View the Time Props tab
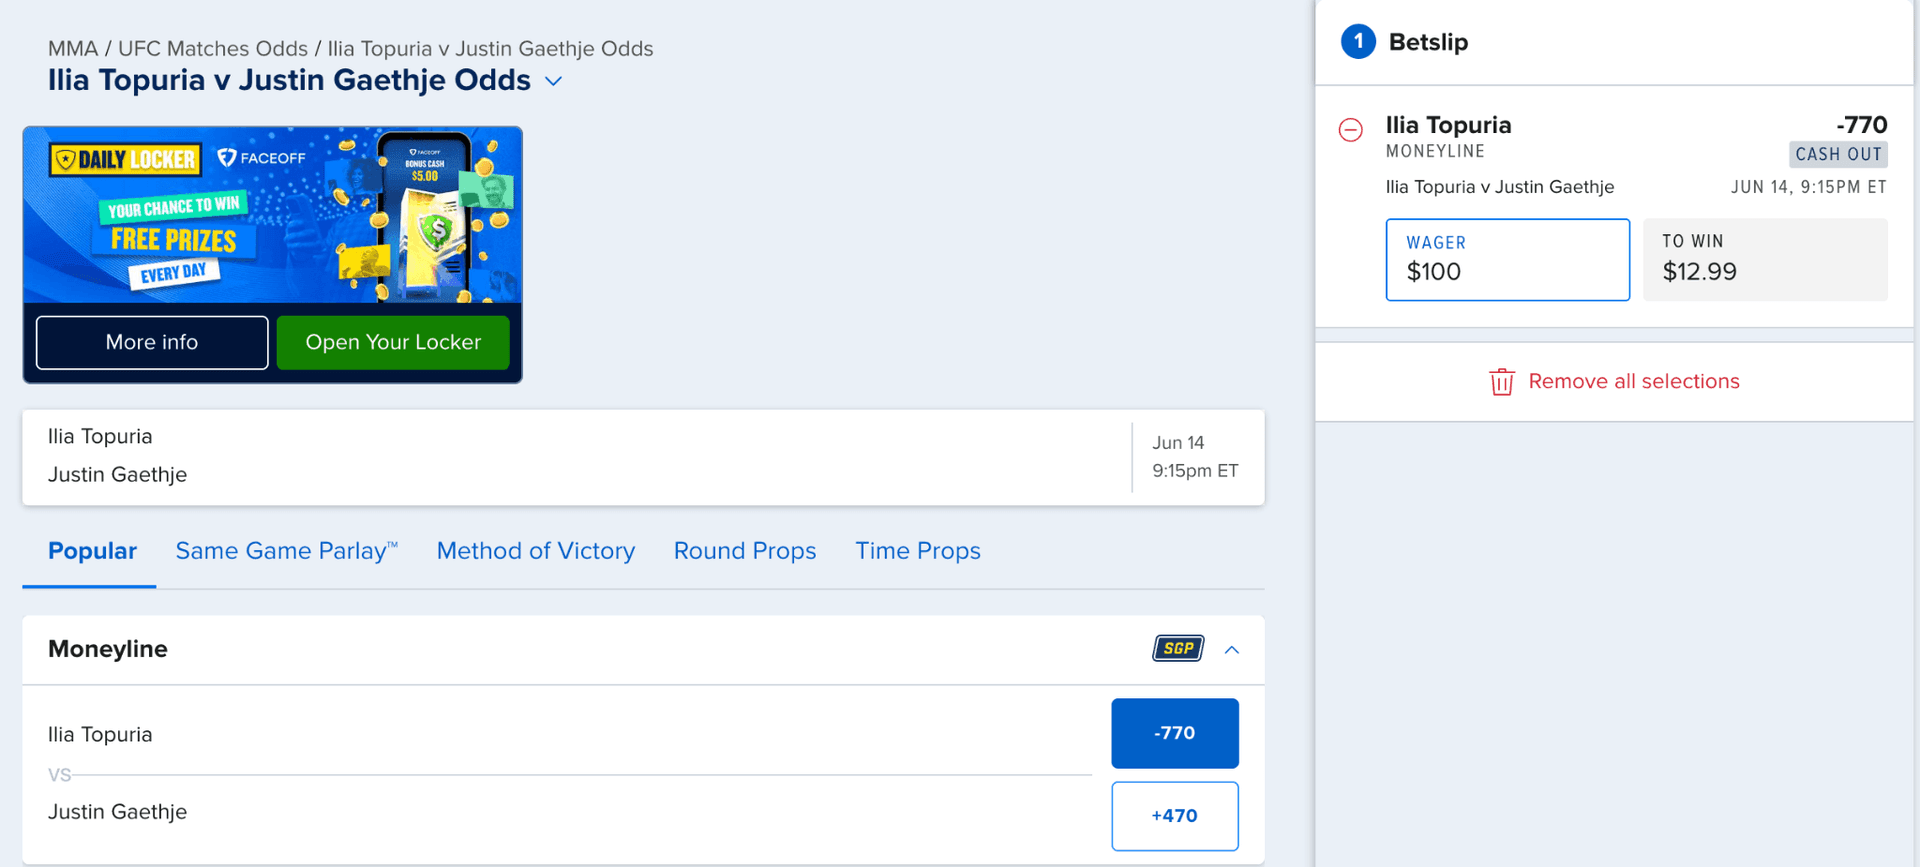Screen dimensions: 1920x867 917,551
